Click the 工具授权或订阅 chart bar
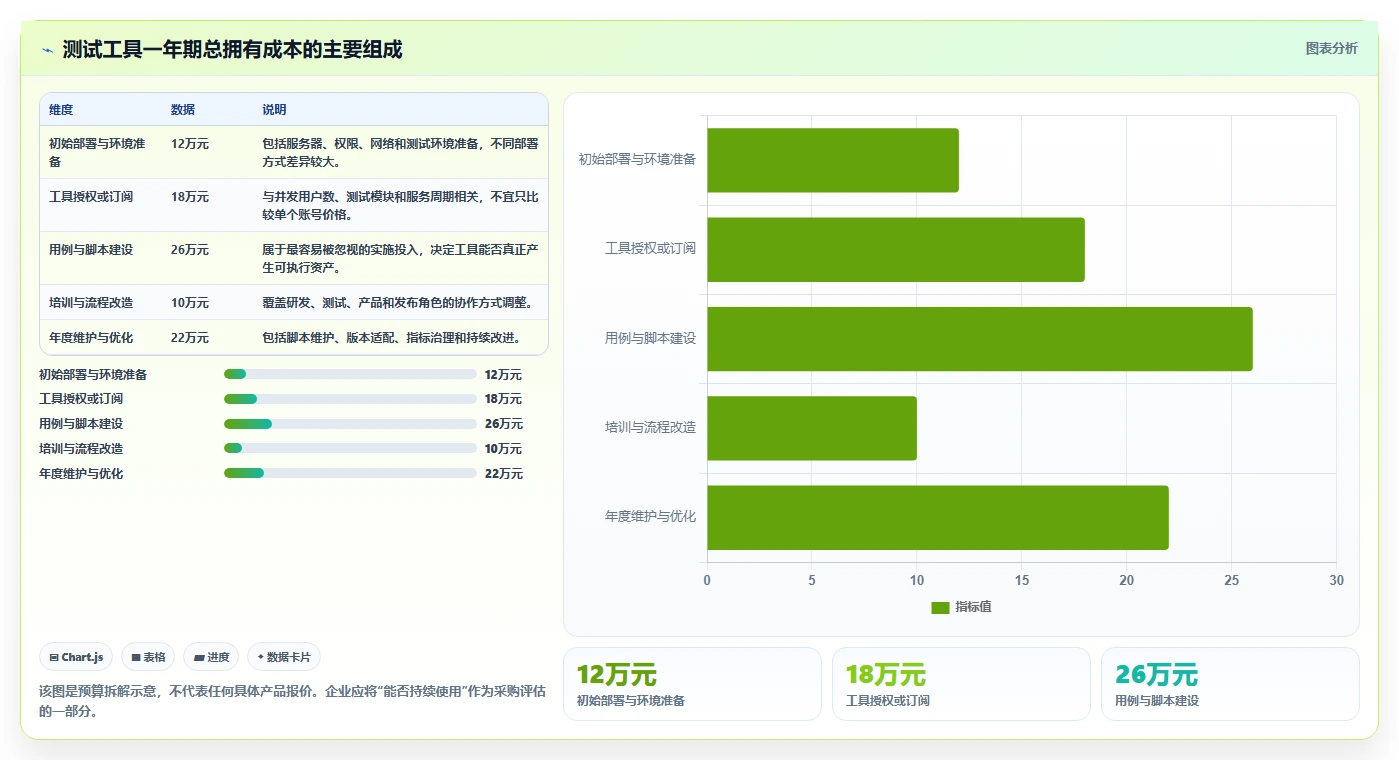The width and height of the screenshot is (1399, 760). (896, 249)
